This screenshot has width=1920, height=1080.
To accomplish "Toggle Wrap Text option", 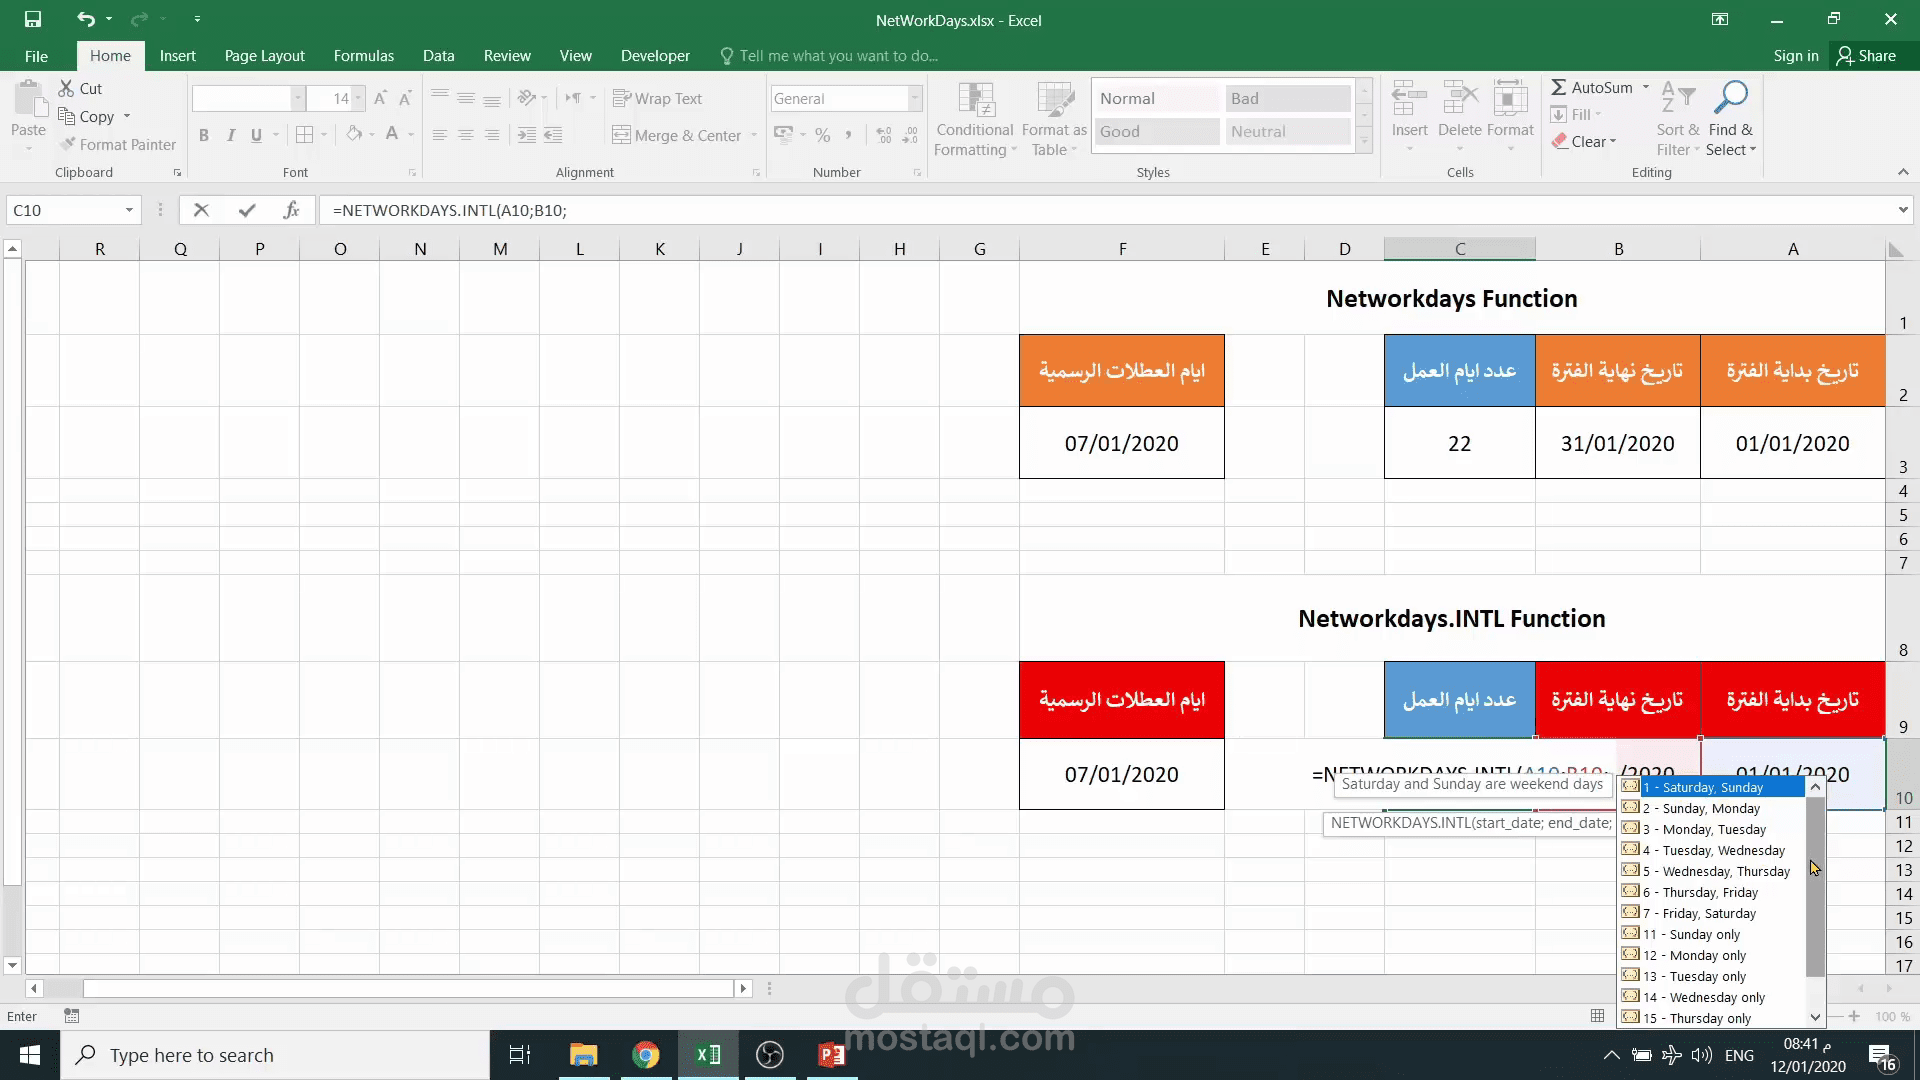I will coord(657,98).
